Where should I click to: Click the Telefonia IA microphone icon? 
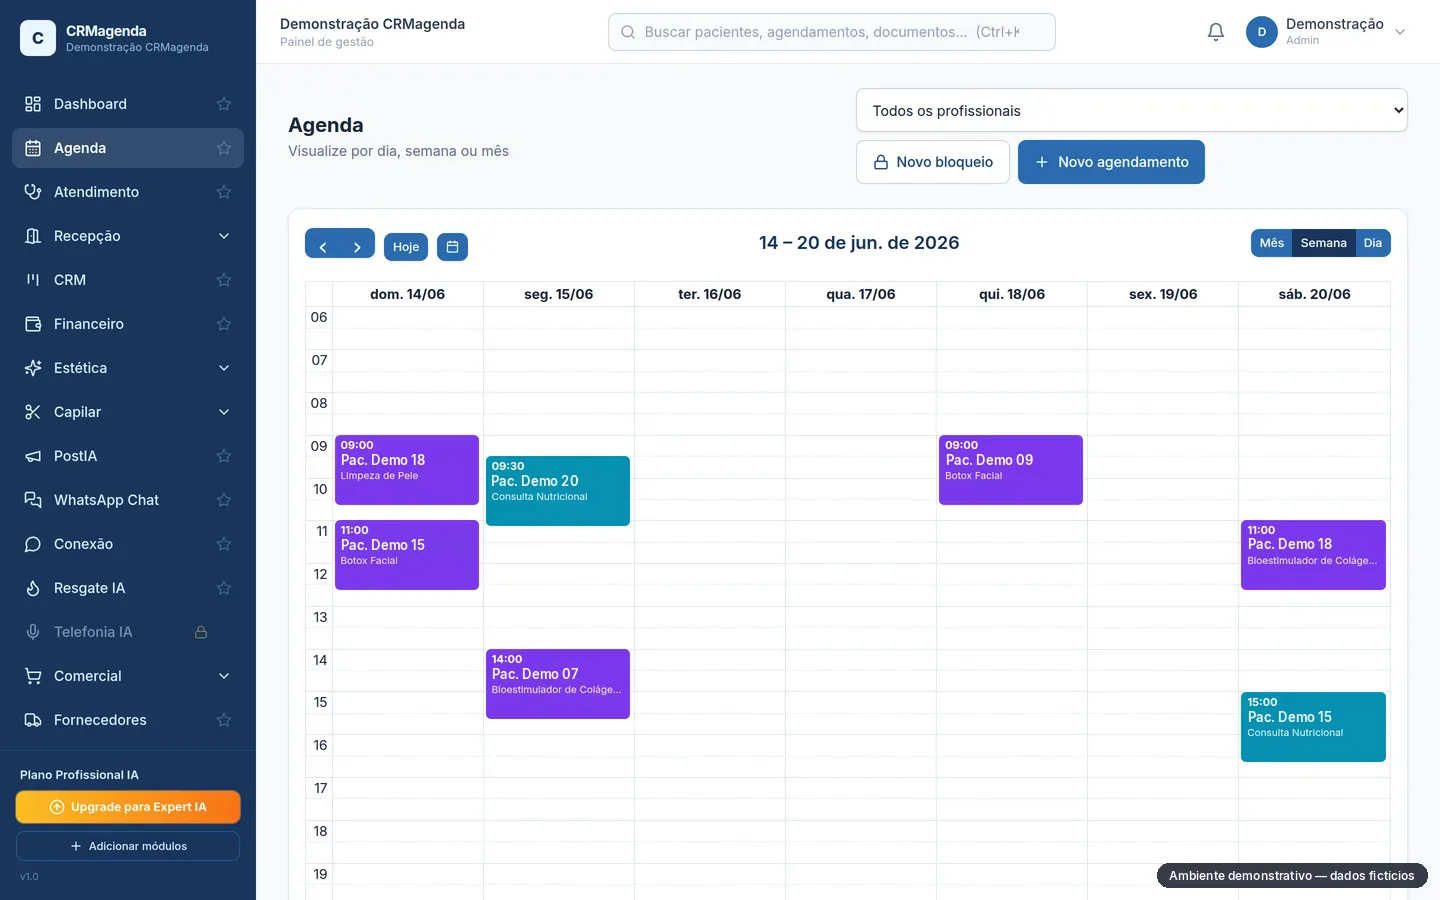(x=33, y=632)
